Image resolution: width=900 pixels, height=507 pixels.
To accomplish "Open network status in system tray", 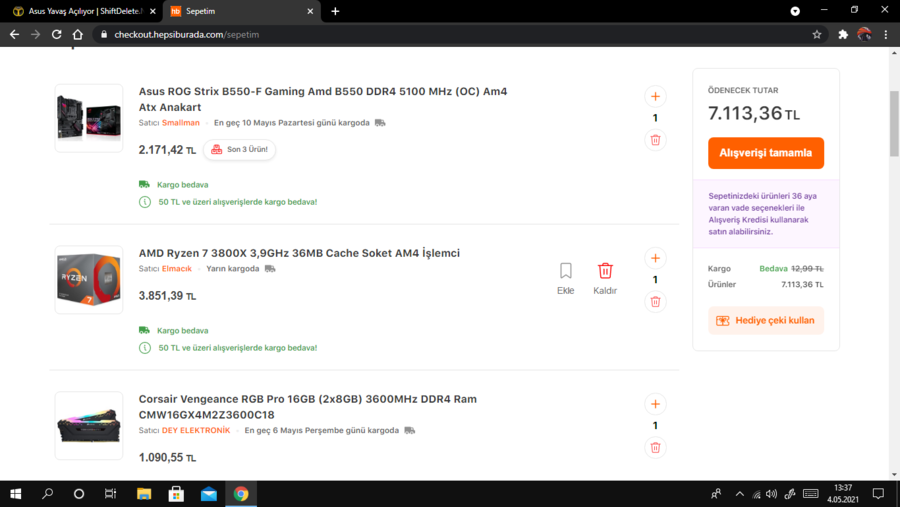I will click(757, 494).
